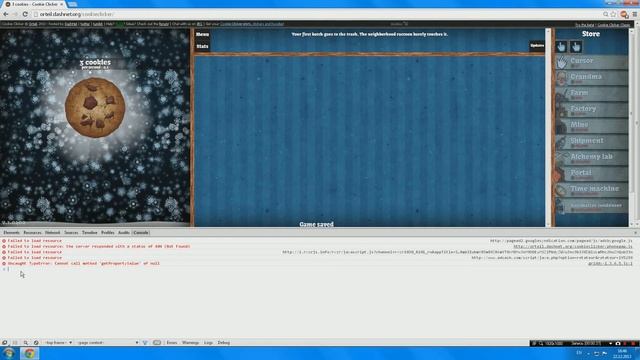Click the browser extension icon beside the star

[624, 14]
